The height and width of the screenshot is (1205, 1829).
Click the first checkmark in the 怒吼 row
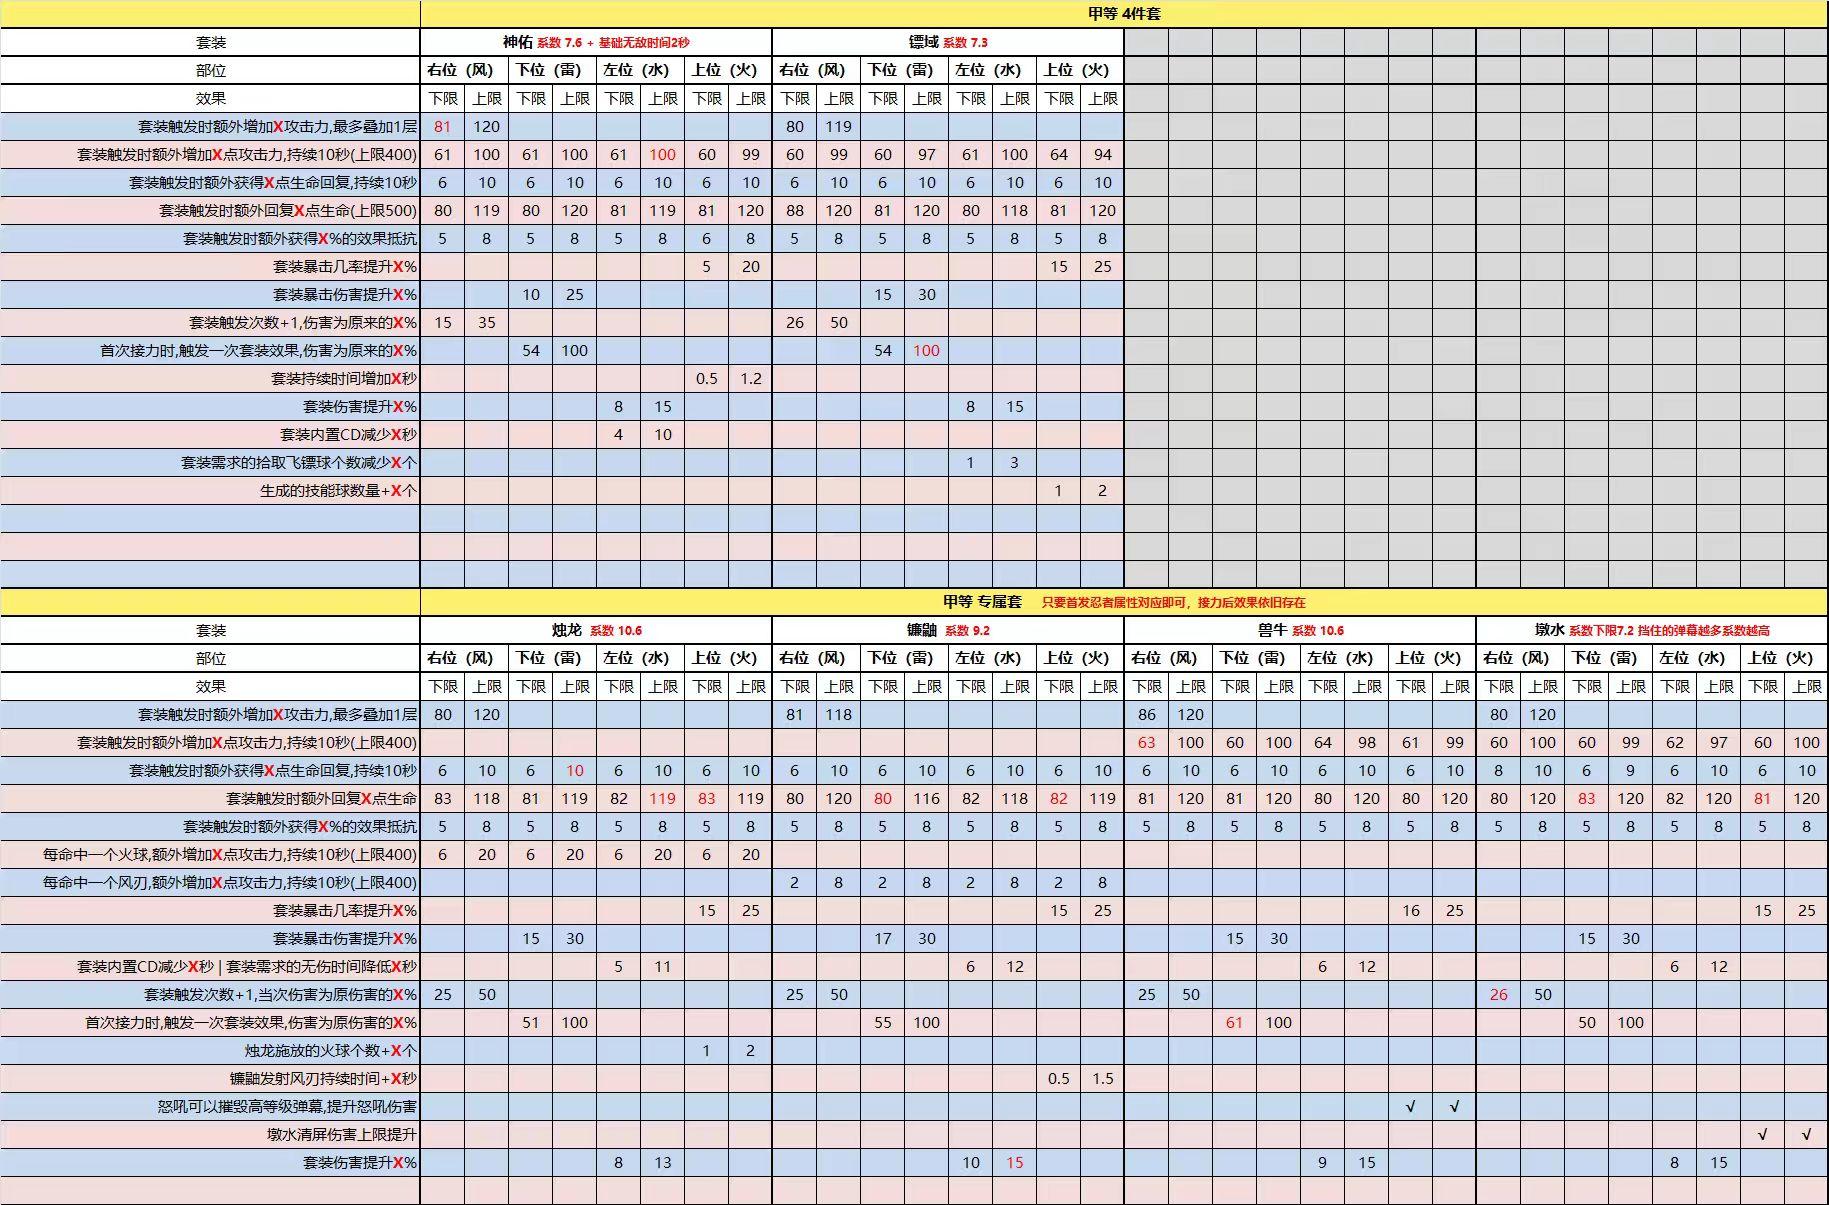tap(1410, 1106)
